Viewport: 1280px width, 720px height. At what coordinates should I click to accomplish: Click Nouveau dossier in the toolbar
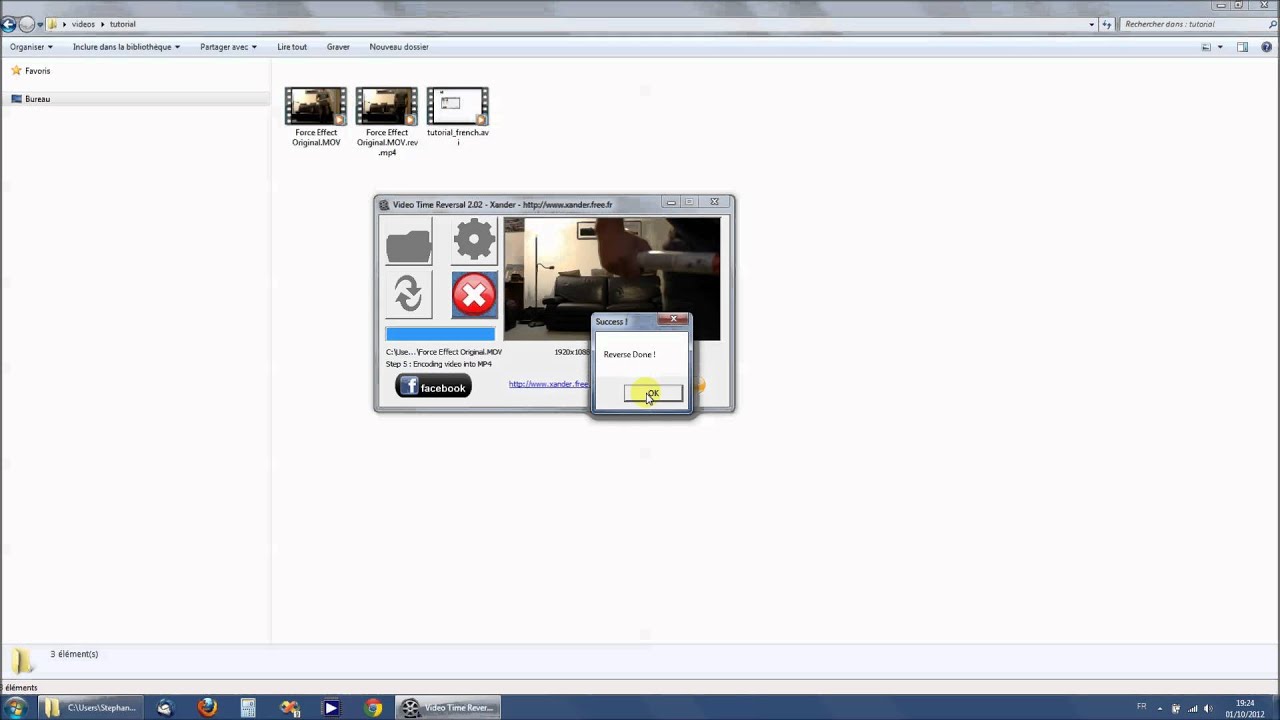(x=399, y=47)
